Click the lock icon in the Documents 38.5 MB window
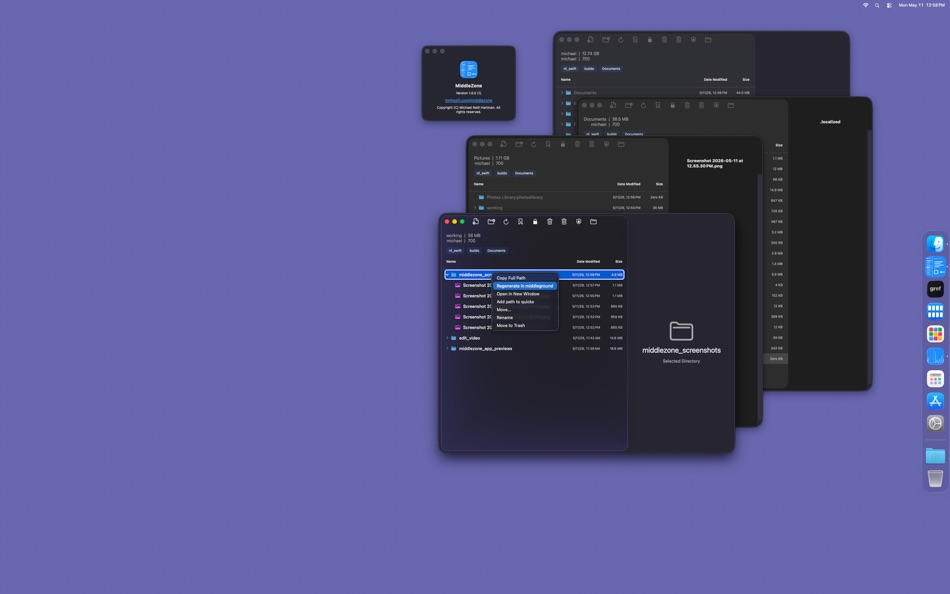This screenshot has width=950, height=594. click(x=673, y=105)
